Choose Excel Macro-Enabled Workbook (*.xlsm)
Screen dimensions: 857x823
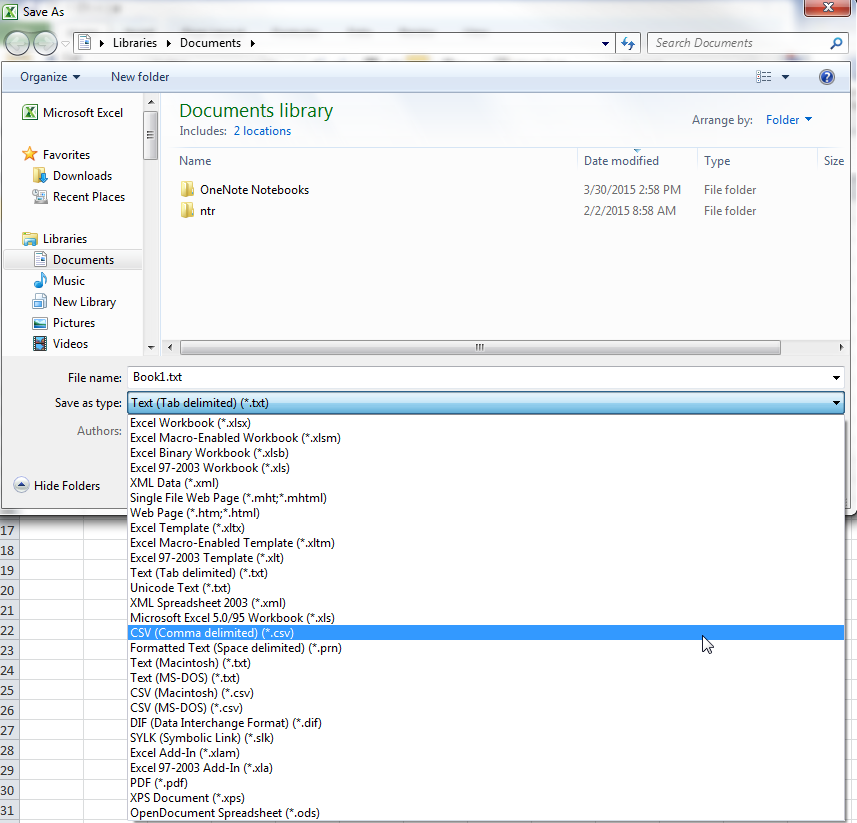click(486, 438)
